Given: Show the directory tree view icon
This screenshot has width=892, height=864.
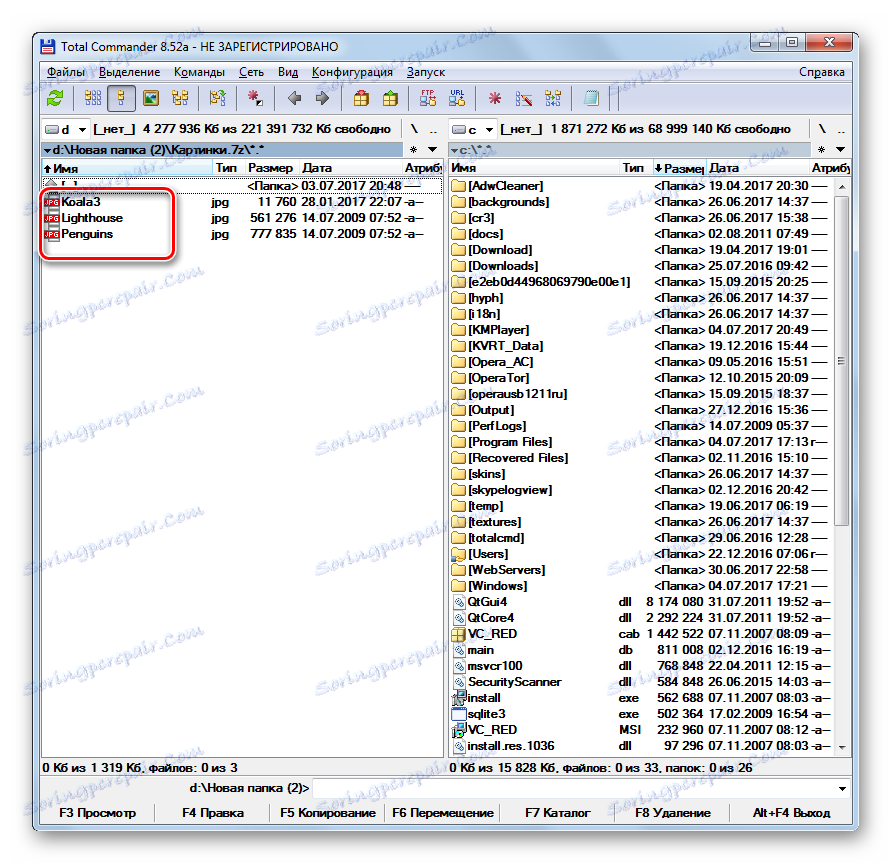Looking at the screenshot, I should click(x=180, y=98).
